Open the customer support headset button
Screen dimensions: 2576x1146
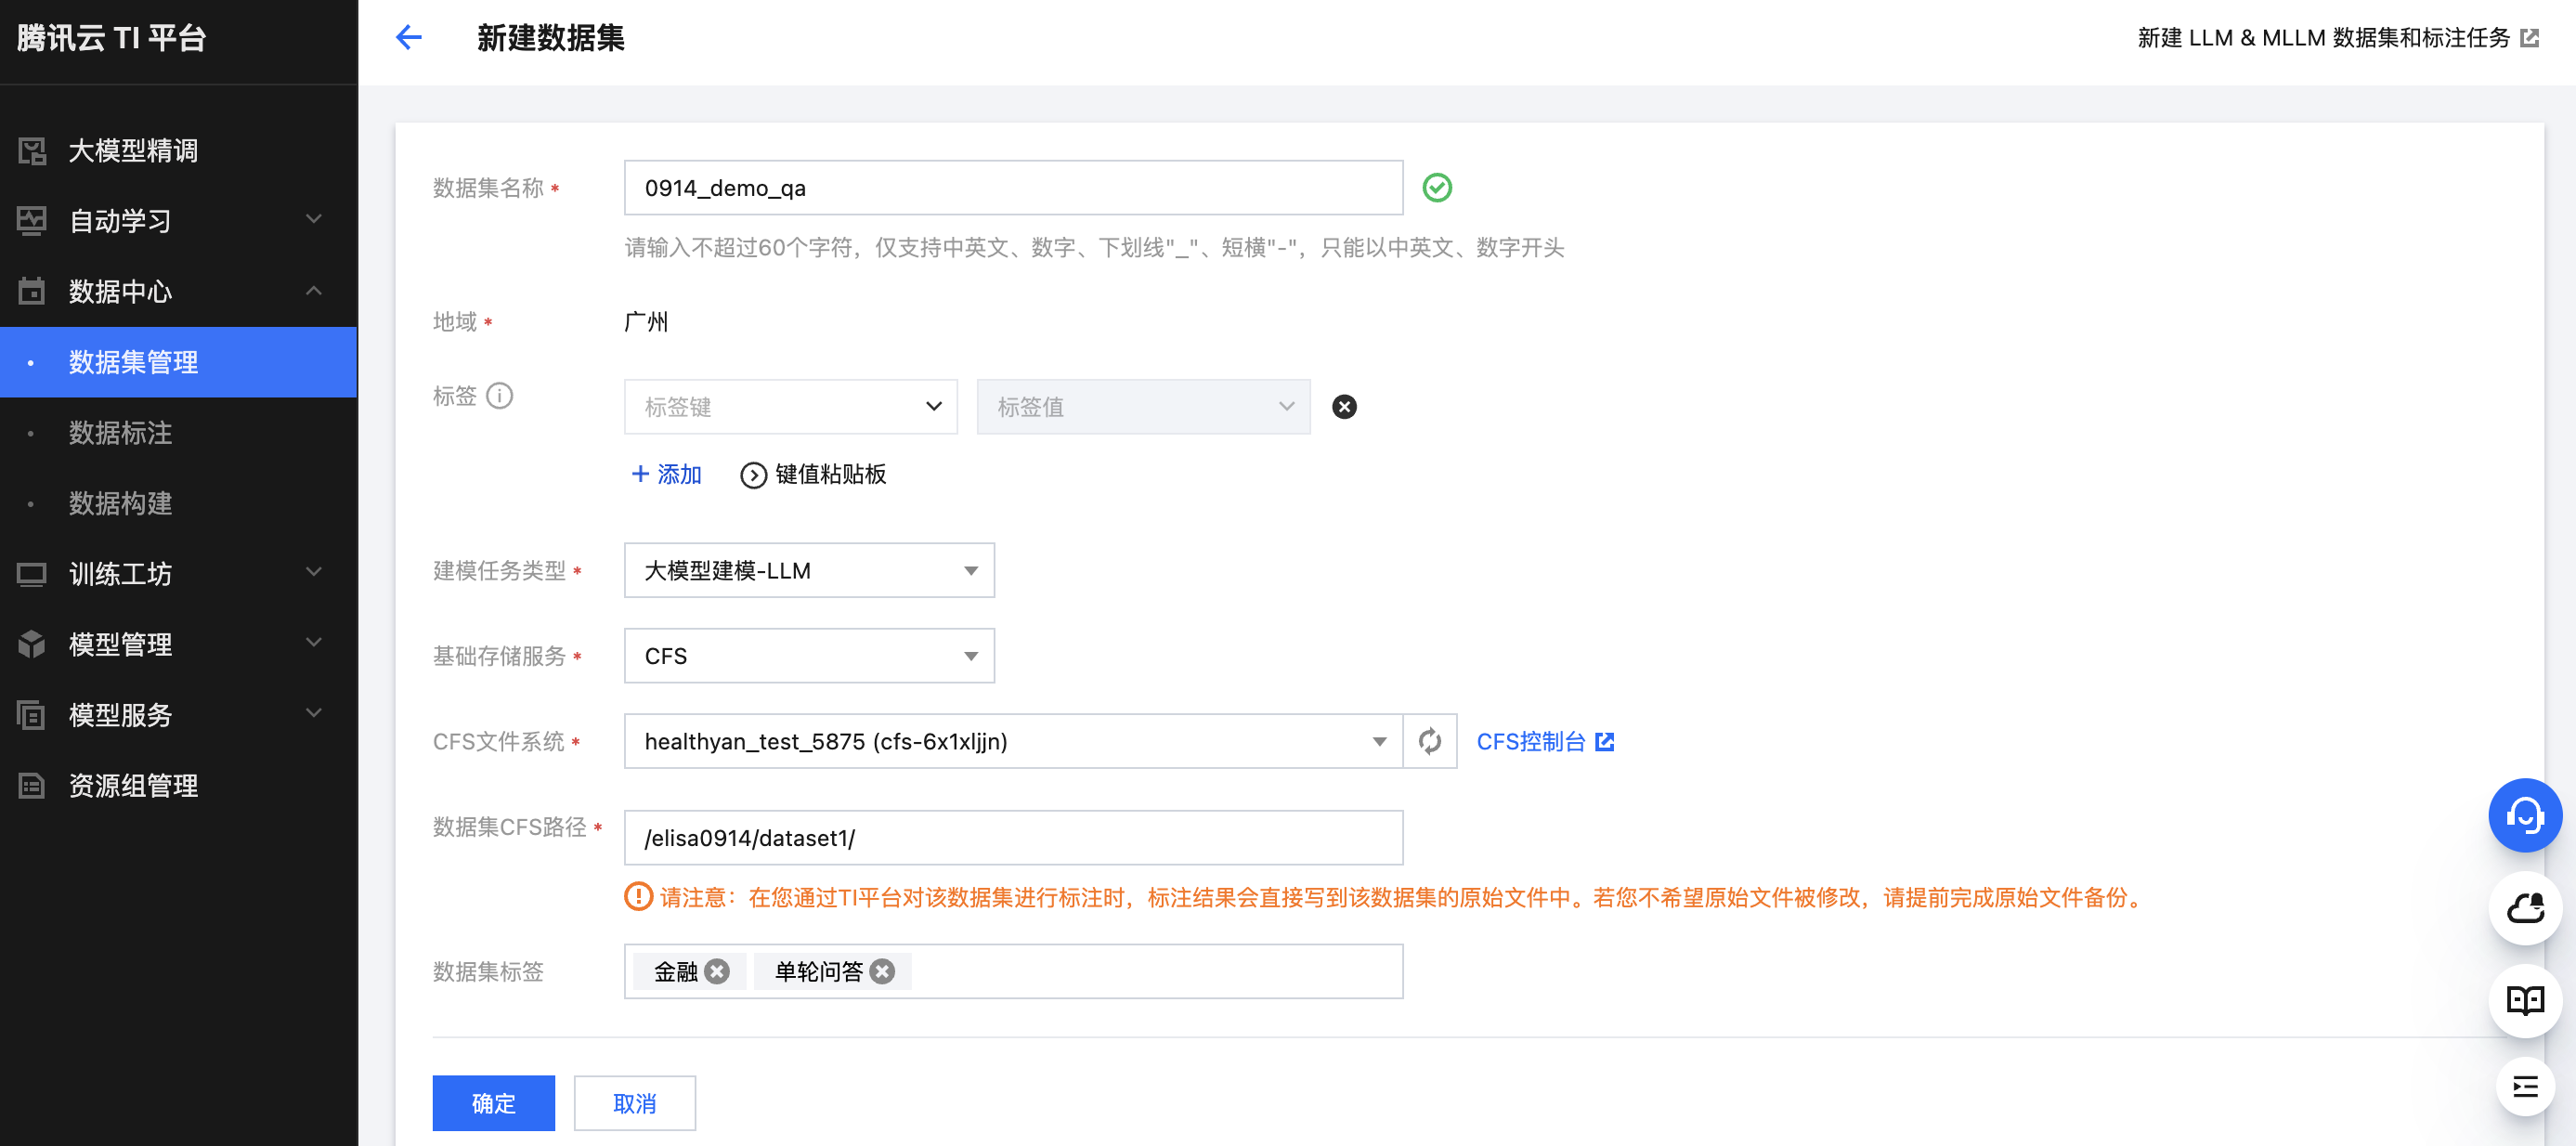coord(2525,815)
